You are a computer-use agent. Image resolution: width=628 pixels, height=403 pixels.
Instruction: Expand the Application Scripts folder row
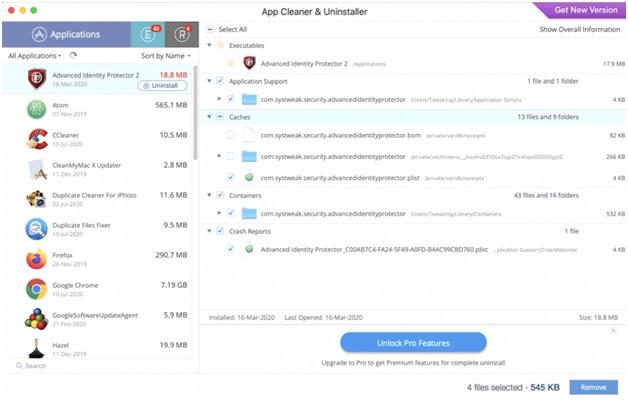coord(219,99)
